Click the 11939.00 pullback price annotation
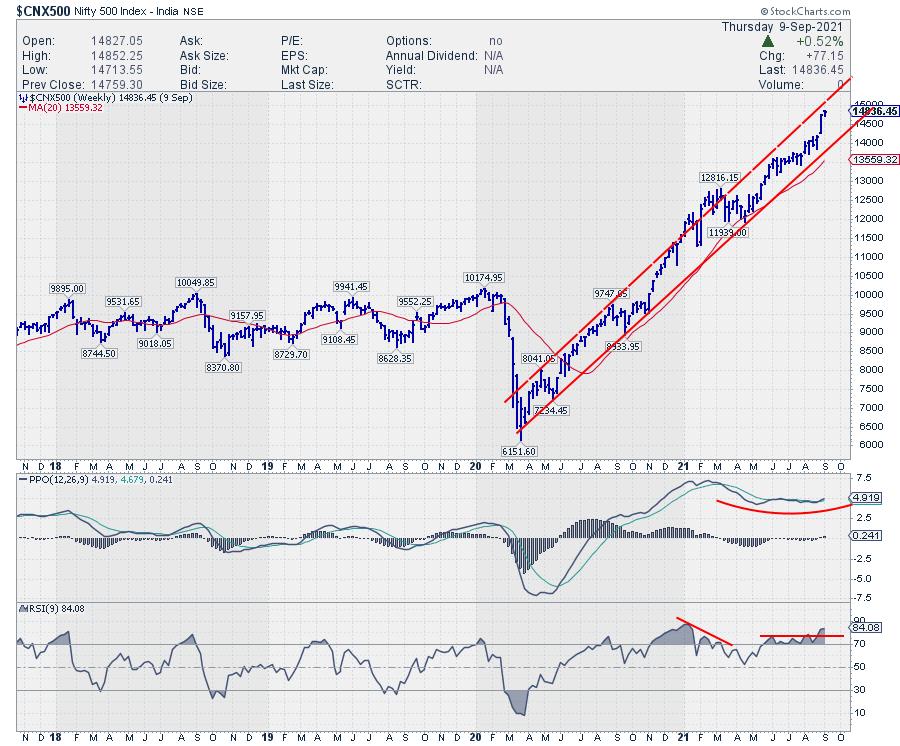Viewport: 900px width, 746px height. 729,232
